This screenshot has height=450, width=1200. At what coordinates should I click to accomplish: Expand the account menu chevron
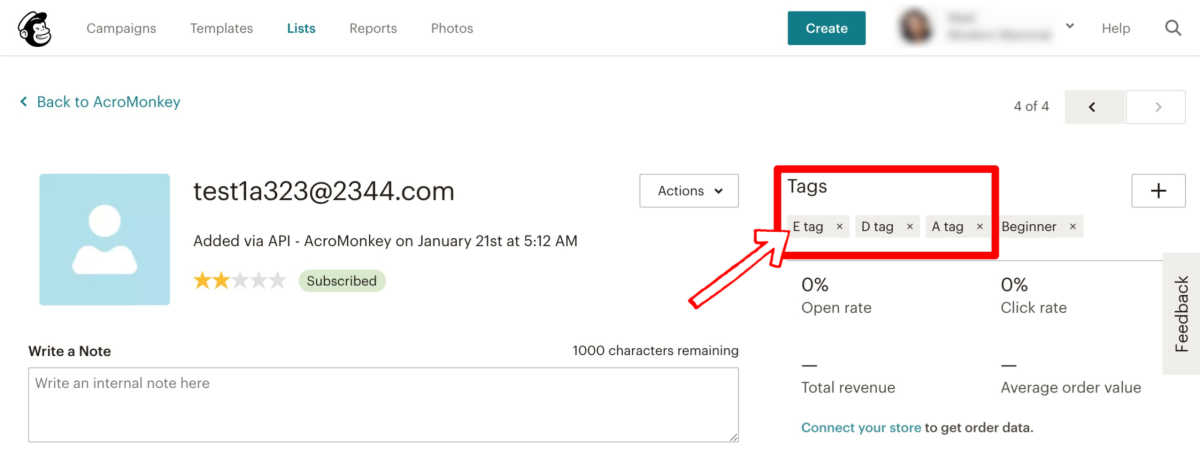point(1069,27)
